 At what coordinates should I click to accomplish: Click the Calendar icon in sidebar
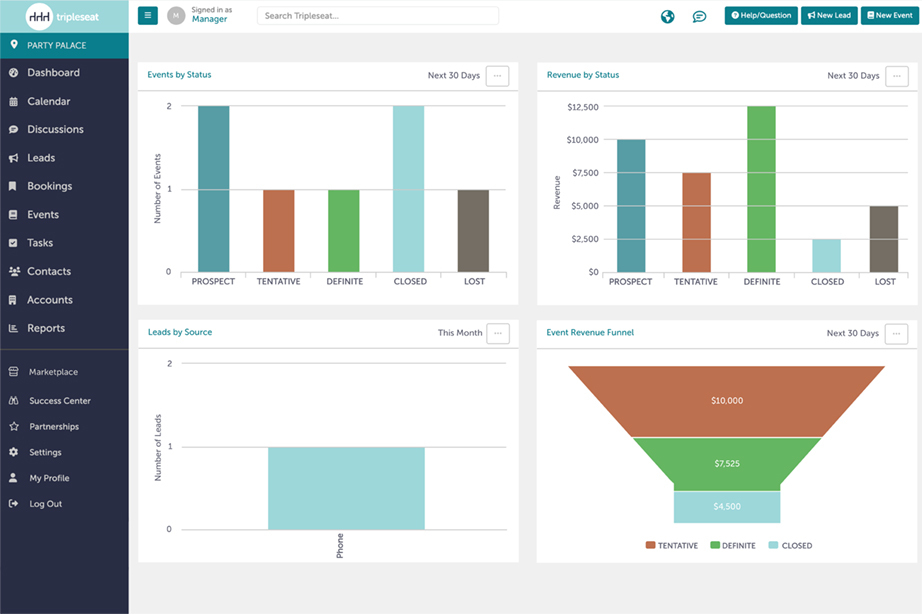14,102
